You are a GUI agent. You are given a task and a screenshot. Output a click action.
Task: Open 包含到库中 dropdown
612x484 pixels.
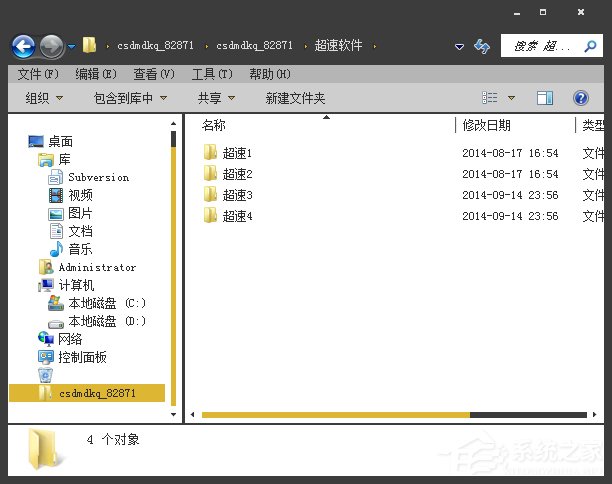[130, 98]
